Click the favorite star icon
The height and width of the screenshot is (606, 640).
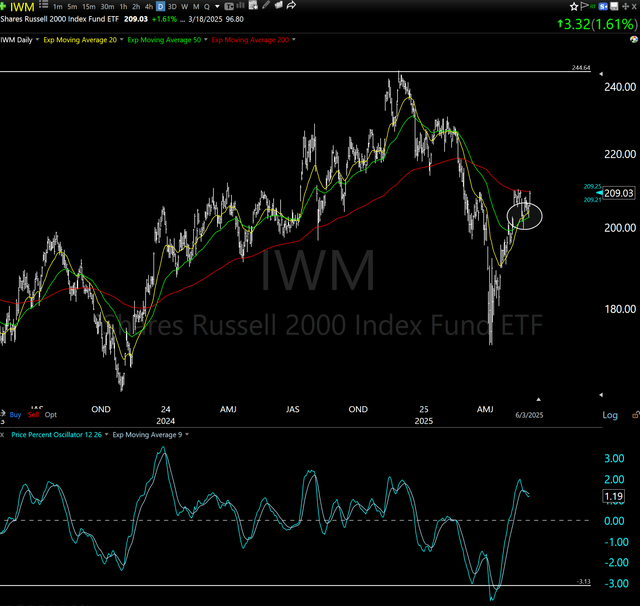(x=574, y=6)
